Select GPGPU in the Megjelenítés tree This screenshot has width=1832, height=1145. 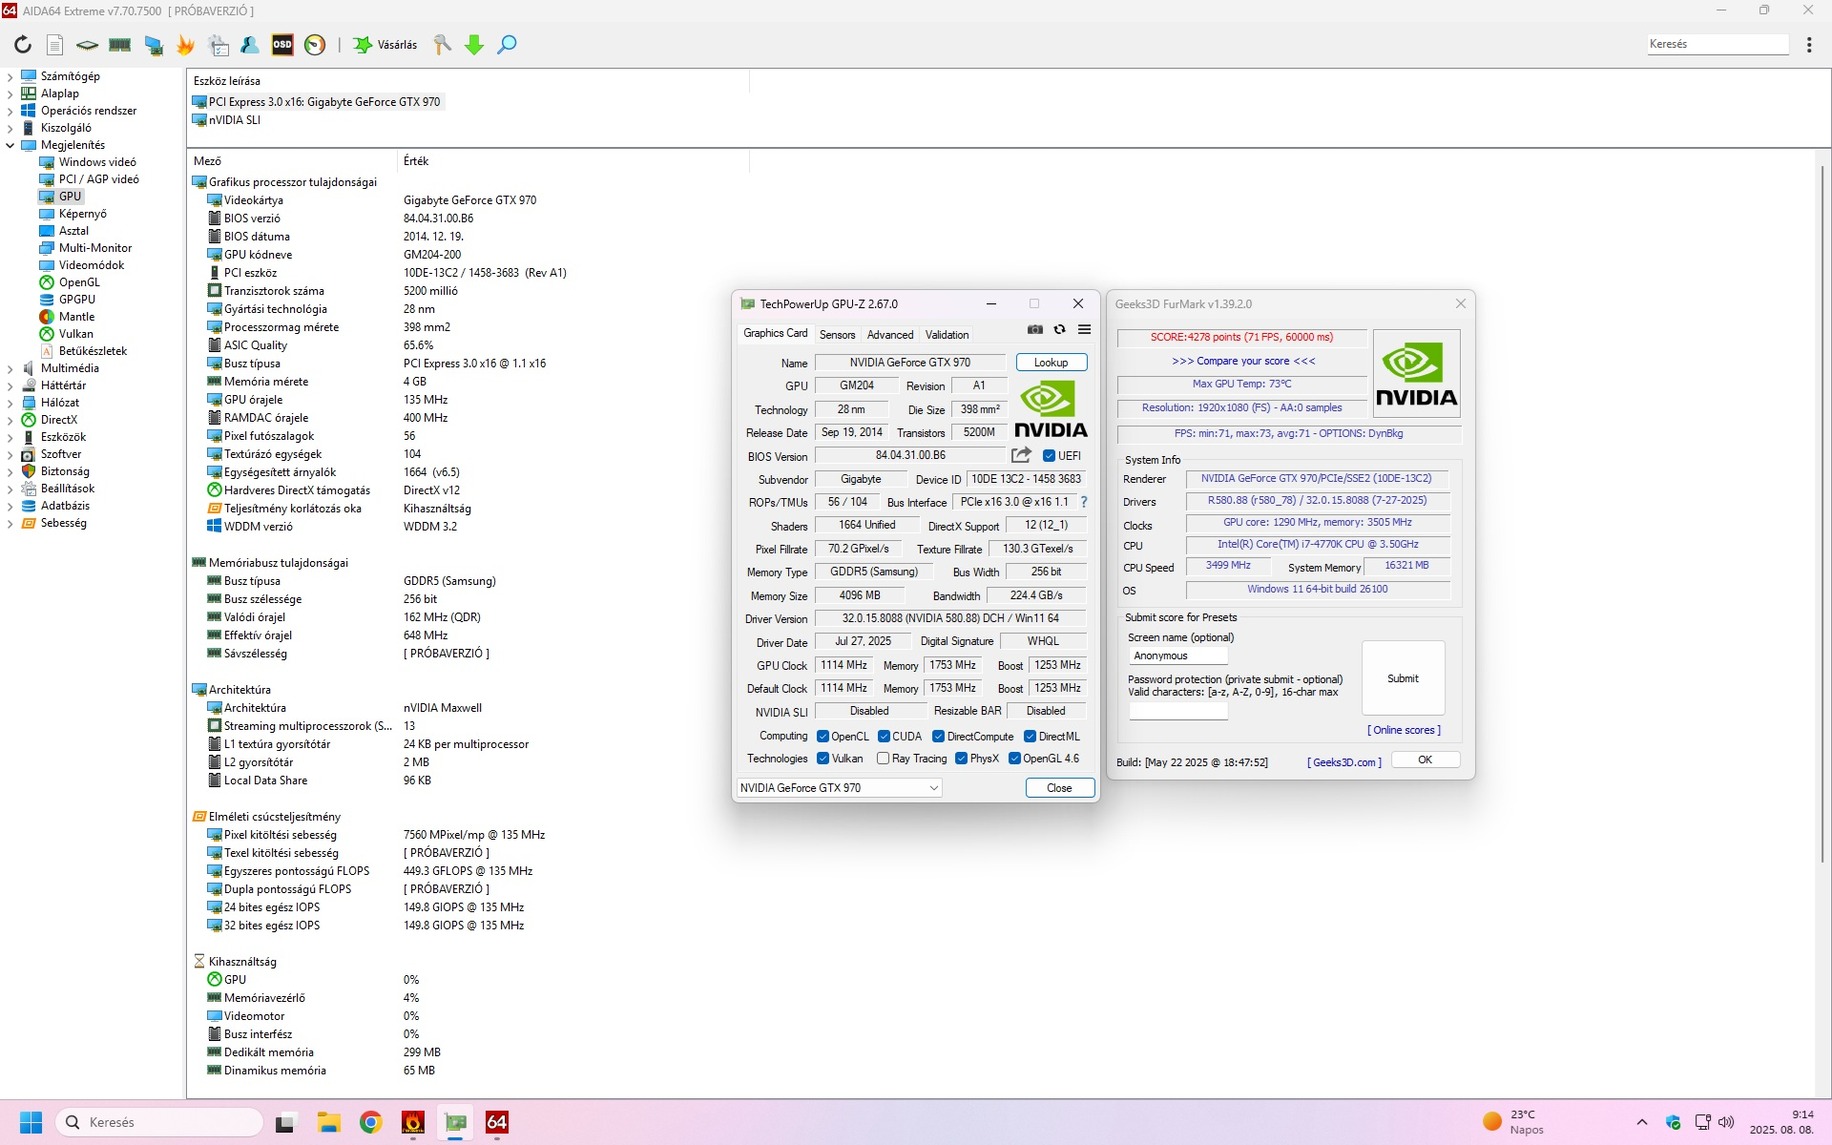pyautogui.click(x=77, y=300)
